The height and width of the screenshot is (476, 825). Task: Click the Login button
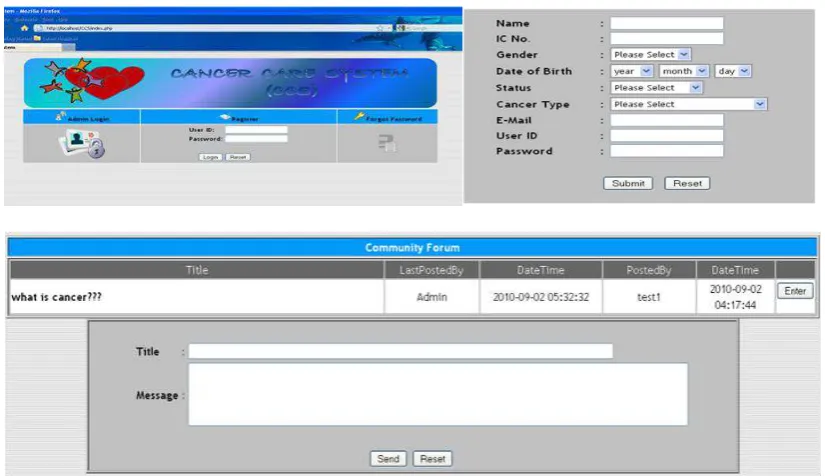coord(210,157)
